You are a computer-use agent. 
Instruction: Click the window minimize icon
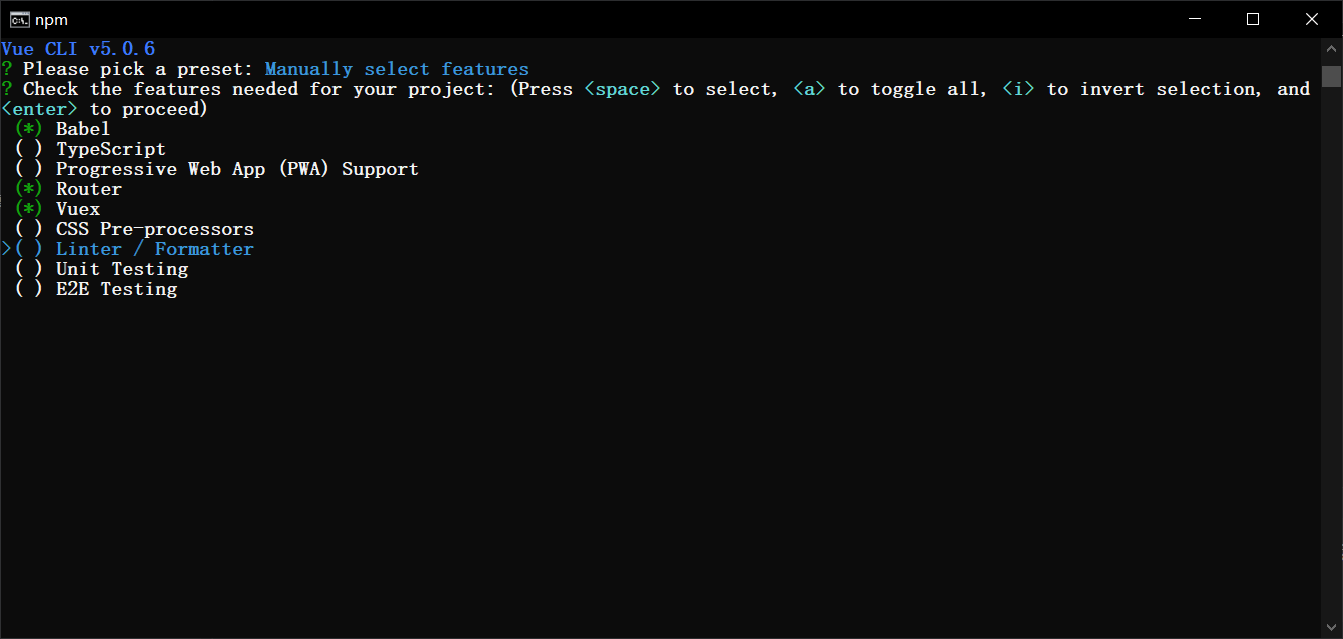(x=1195, y=18)
